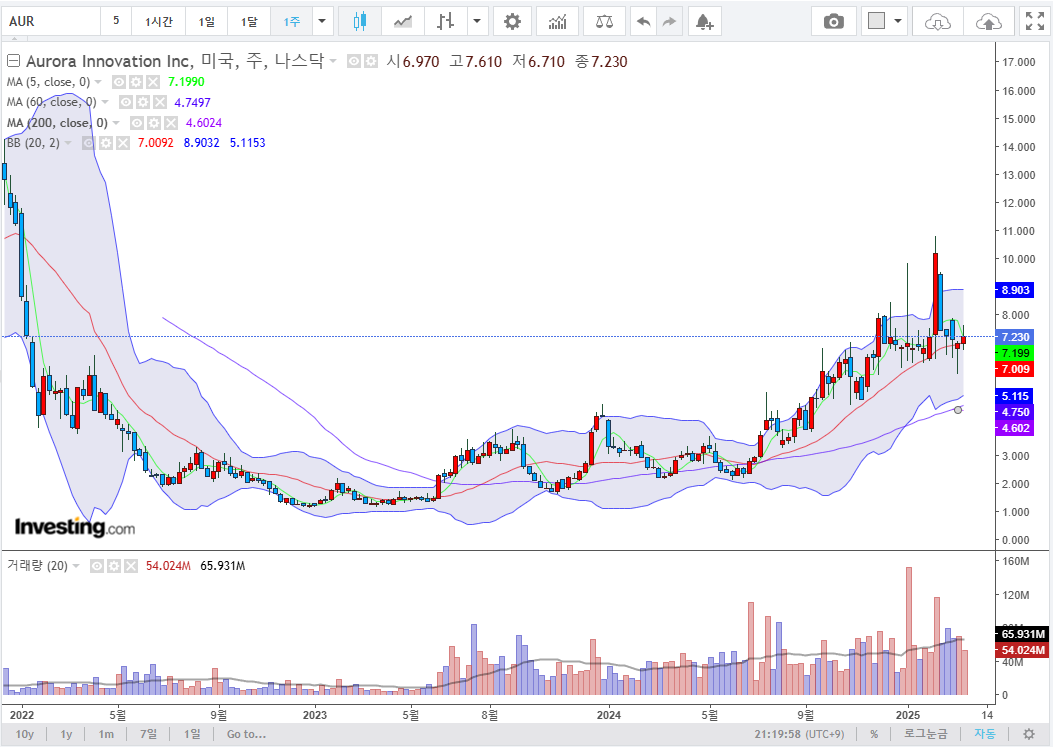Expand the chart style dropdown arrow
The image size is (1053, 747).
[477, 21]
